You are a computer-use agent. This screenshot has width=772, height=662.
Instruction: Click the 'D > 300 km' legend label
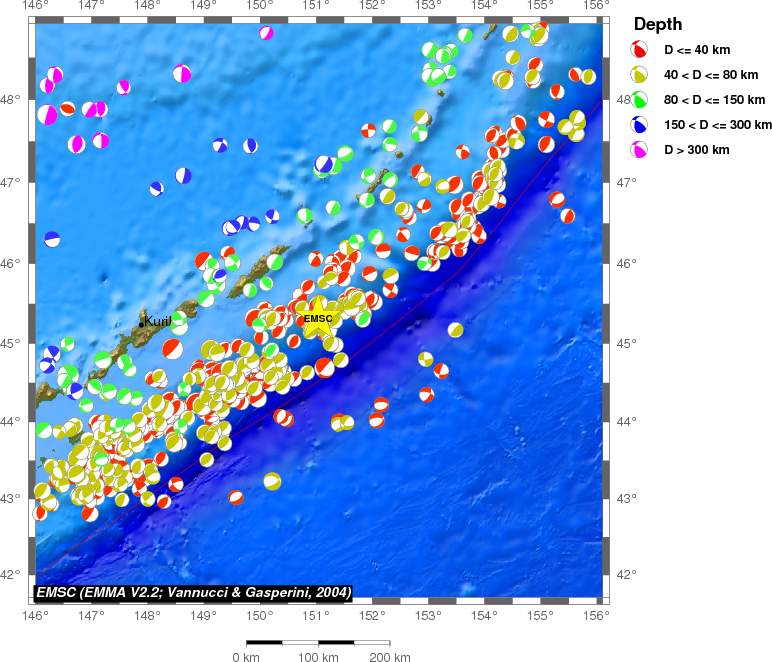(x=697, y=149)
